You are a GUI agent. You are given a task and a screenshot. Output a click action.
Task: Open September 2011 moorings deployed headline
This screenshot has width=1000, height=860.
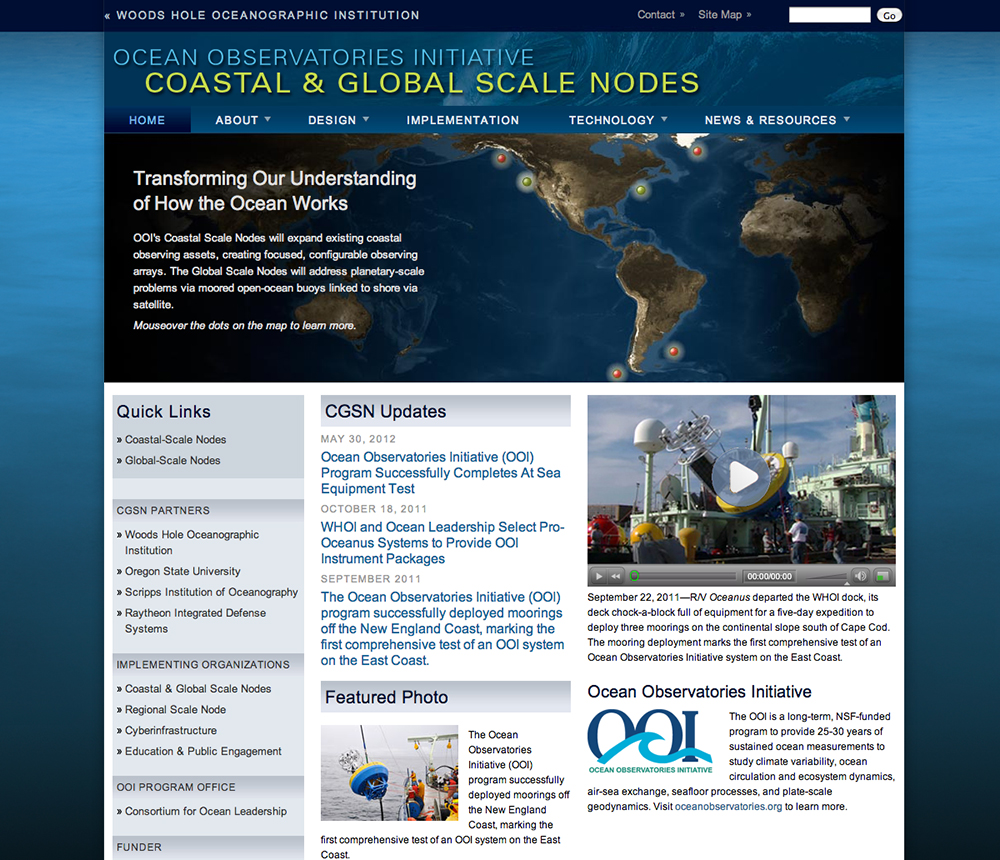click(442, 628)
